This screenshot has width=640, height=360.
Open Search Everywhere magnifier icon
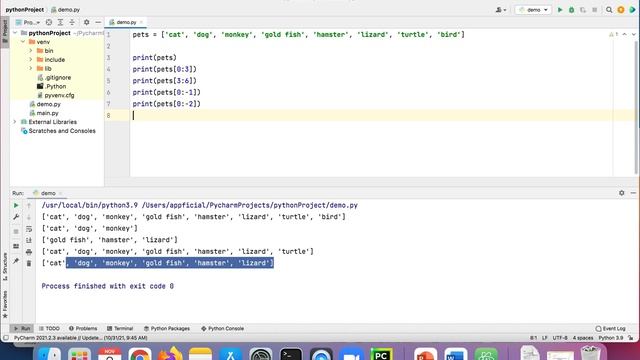[609, 10]
